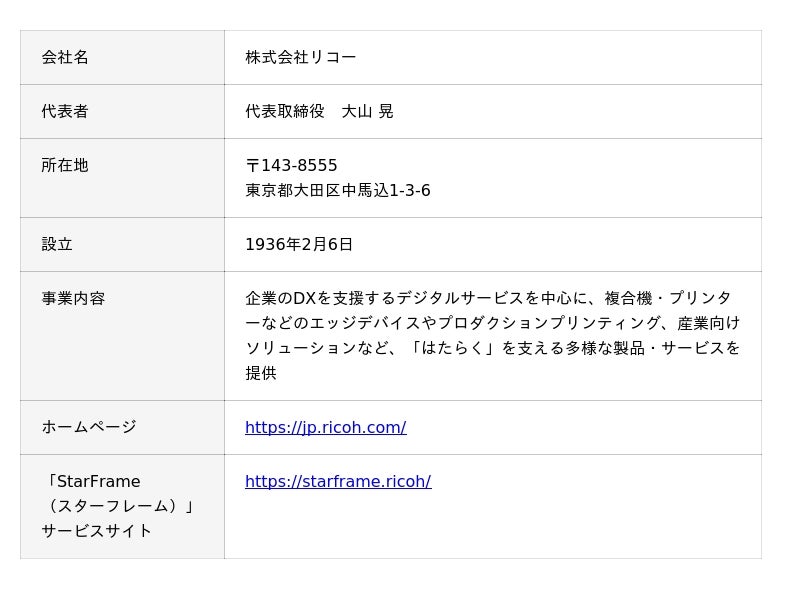The width and height of the screenshot is (800, 589).
Task: Click the サービスサイト label line
Action: tap(97, 531)
